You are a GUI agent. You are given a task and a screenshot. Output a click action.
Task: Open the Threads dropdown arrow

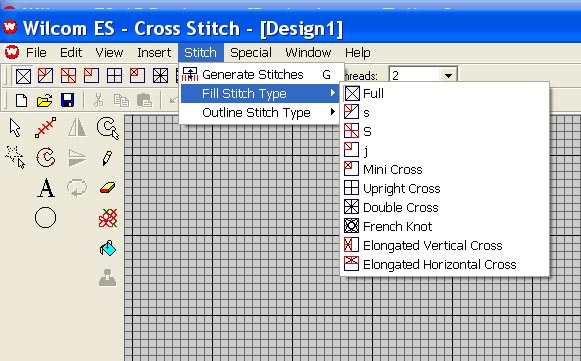(448, 76)
